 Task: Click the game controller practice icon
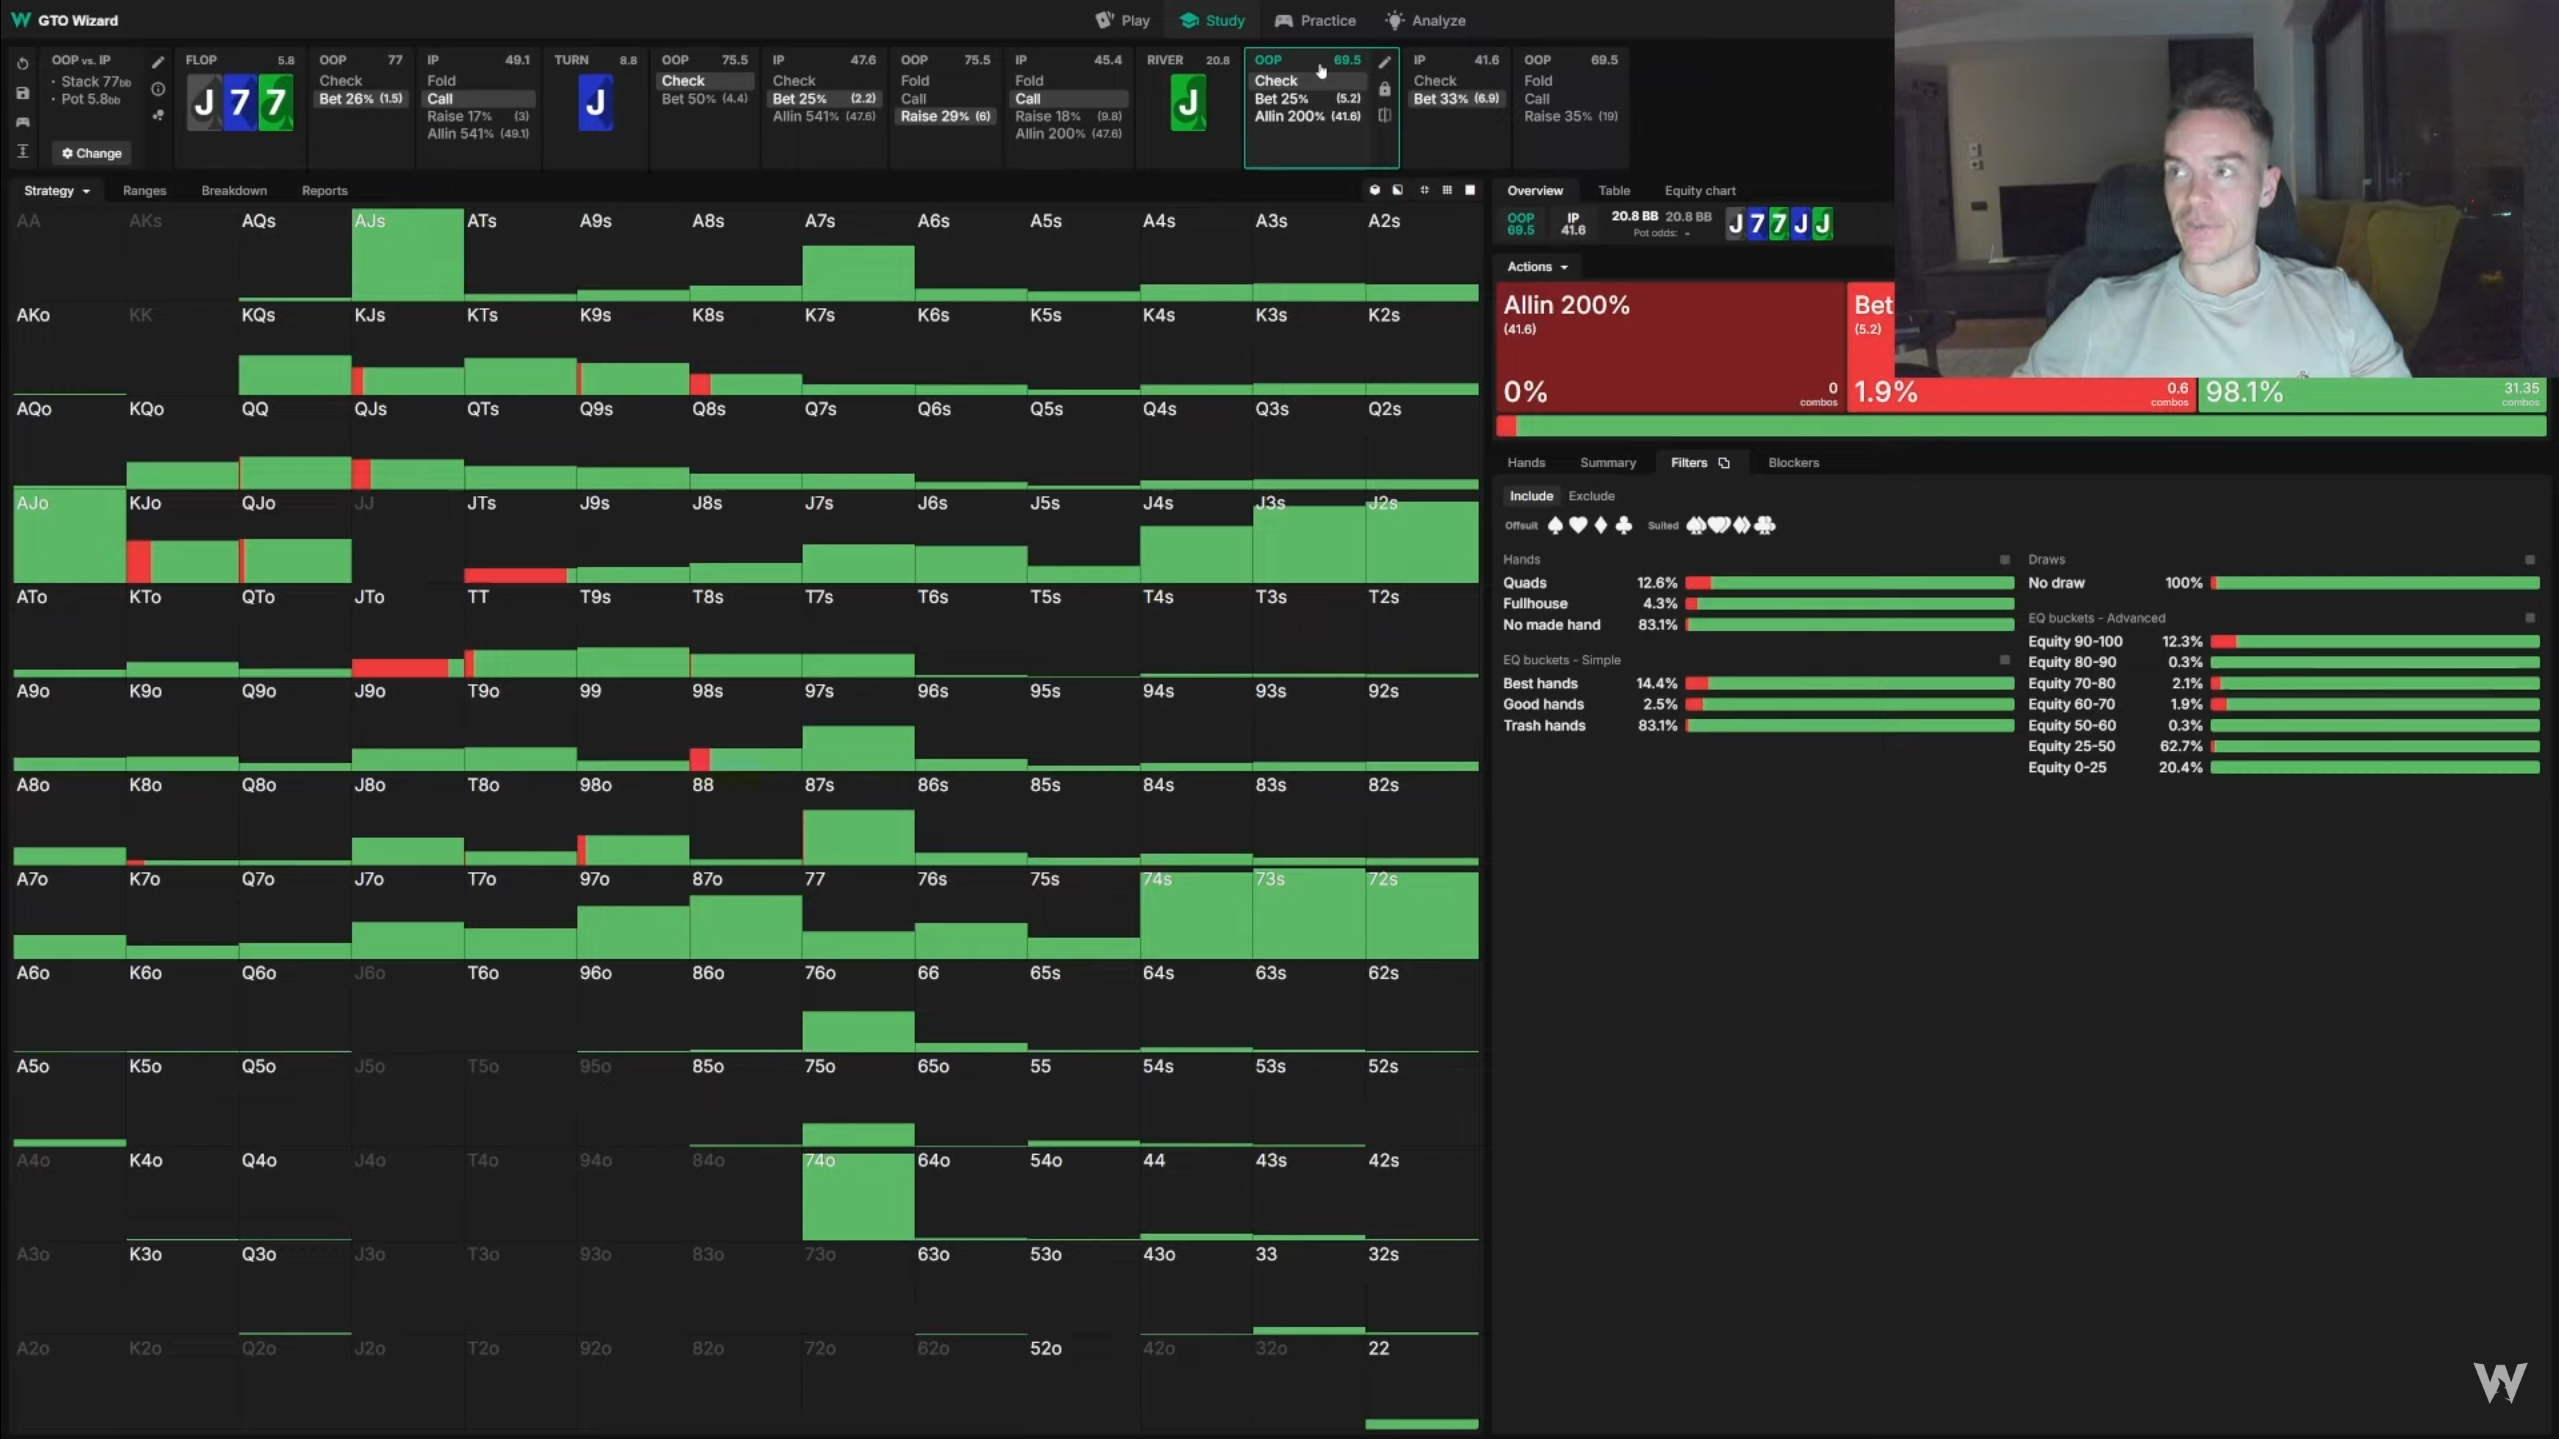pyautogui.click(x=22, y=122)
